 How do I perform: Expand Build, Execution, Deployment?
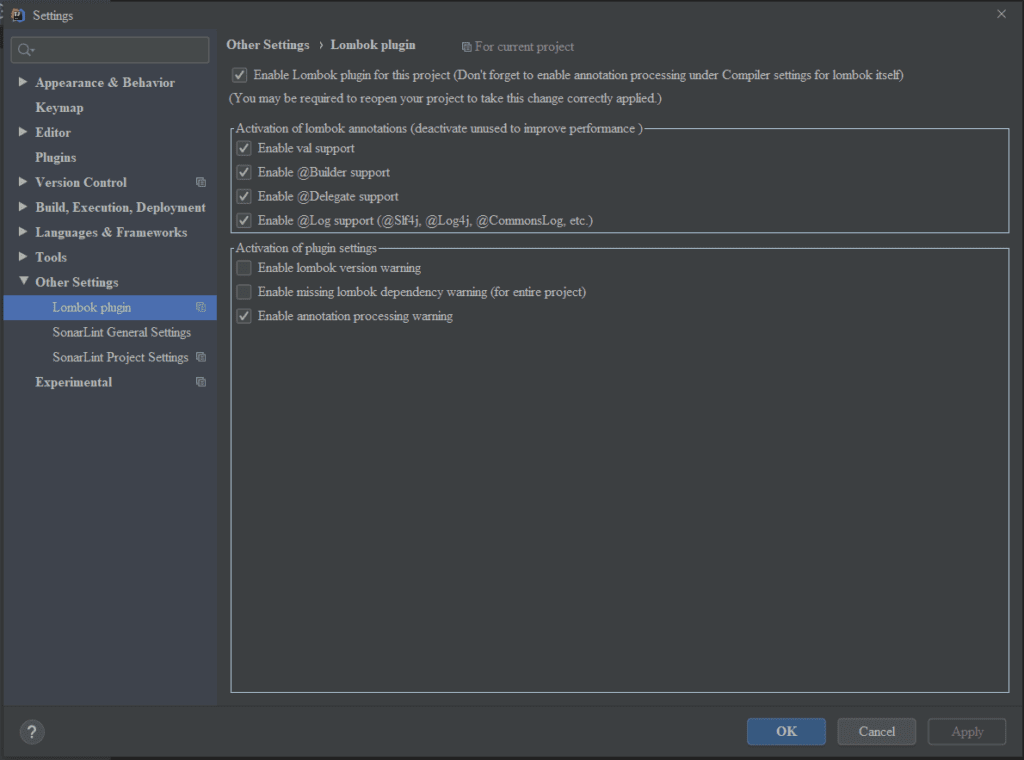(x=22, y=207)
